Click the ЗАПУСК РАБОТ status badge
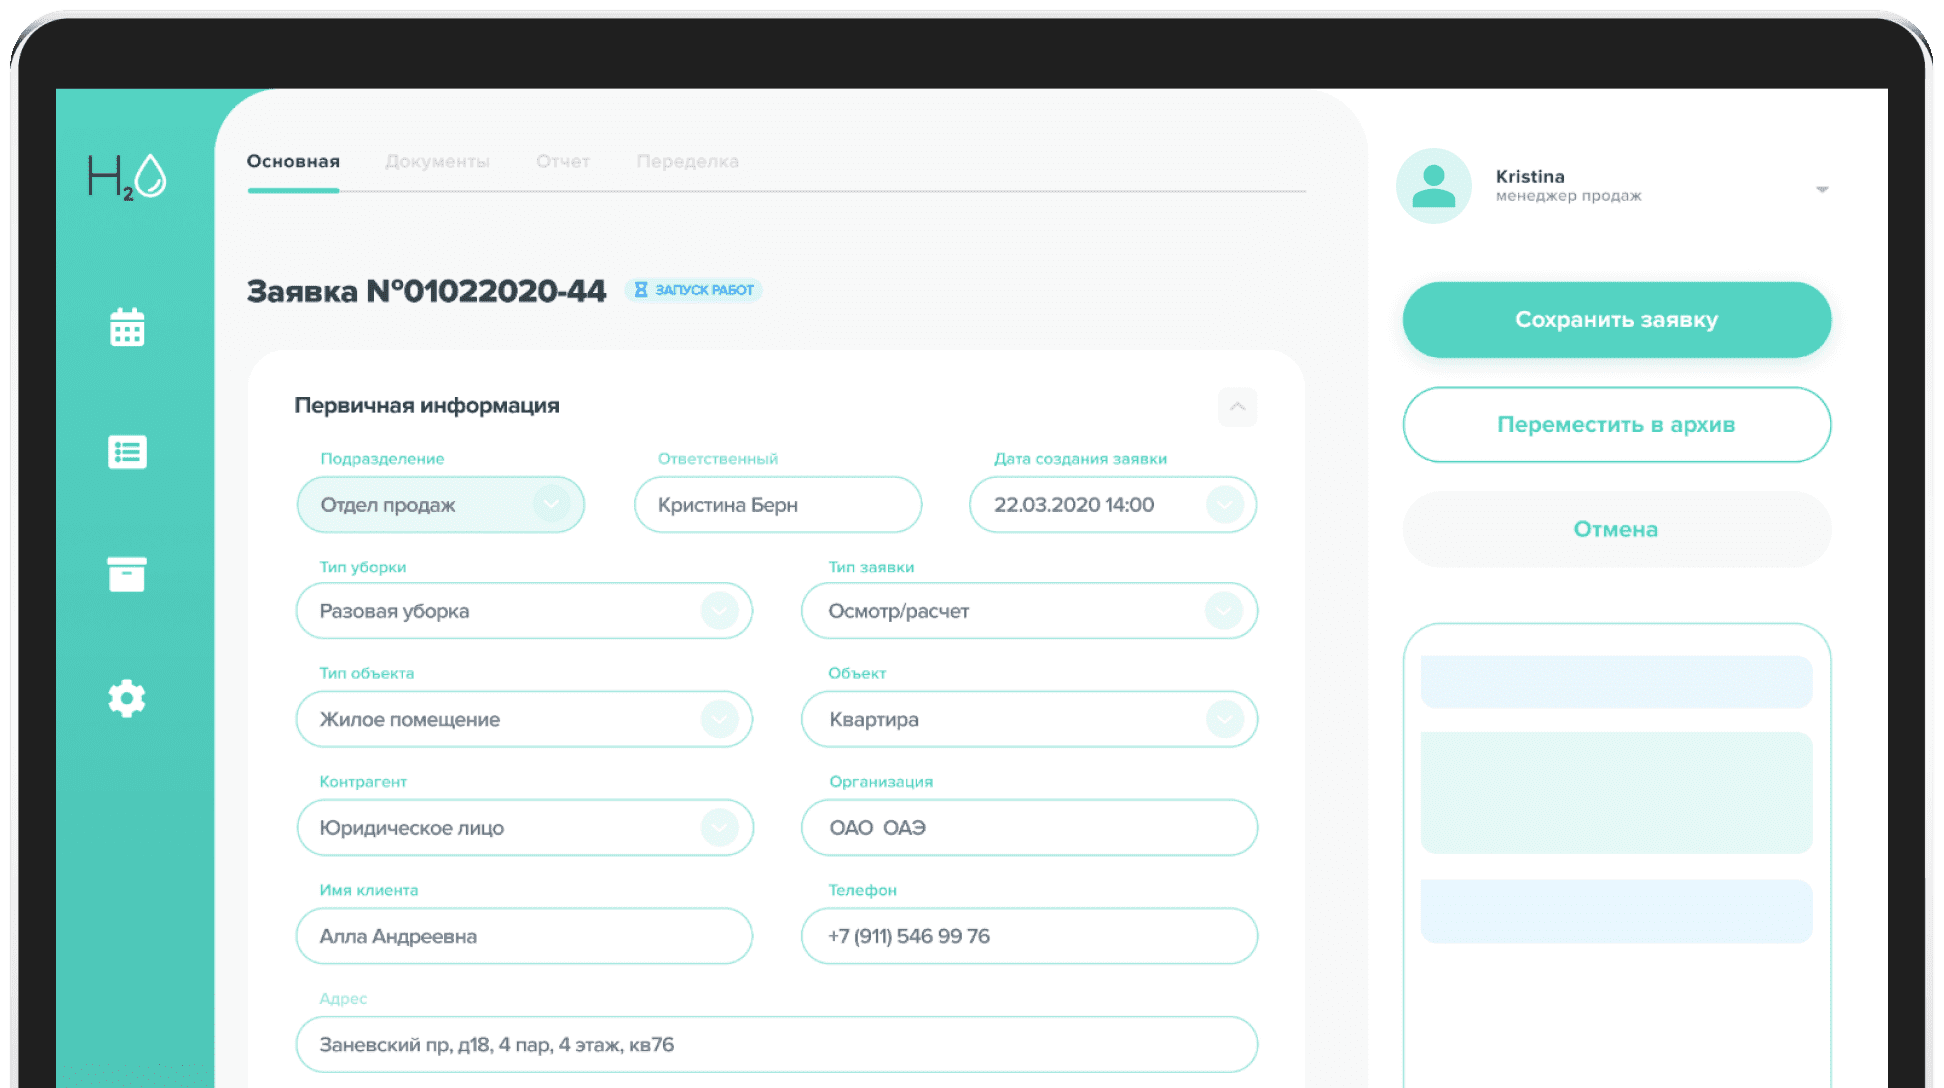 pos(694,290)
